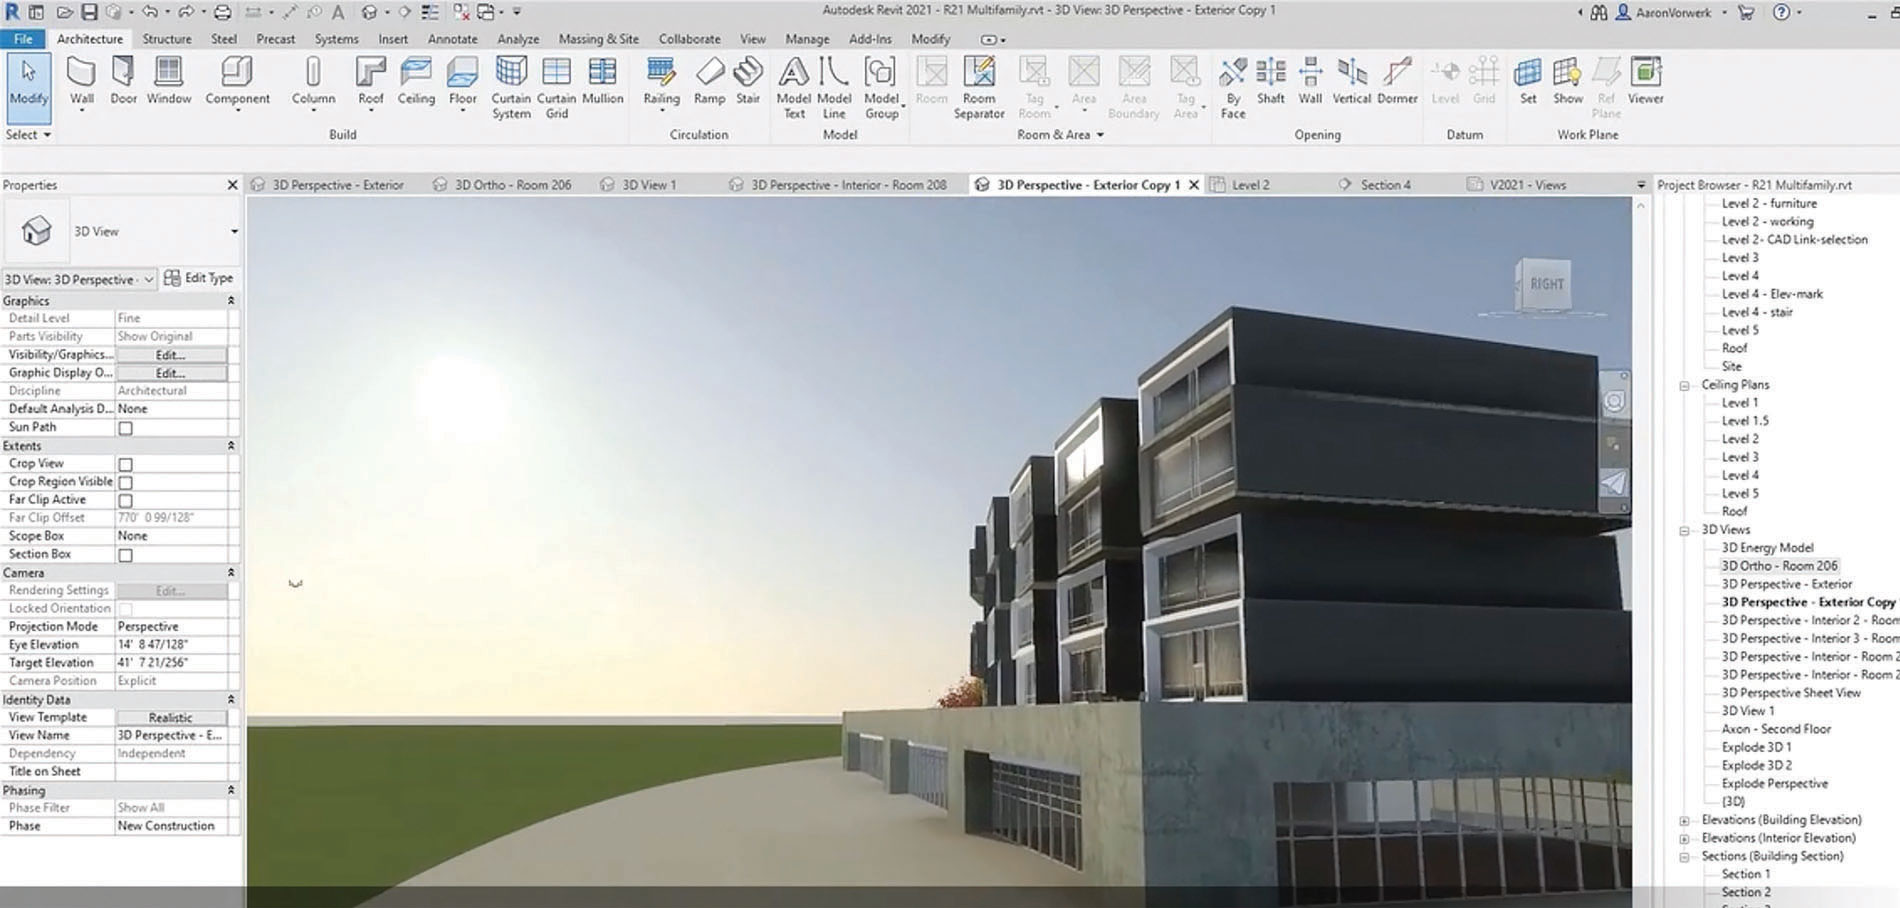Enable the Section Box checkbox
This screenshot has width=1900, height=908.
tap(125, 555)
